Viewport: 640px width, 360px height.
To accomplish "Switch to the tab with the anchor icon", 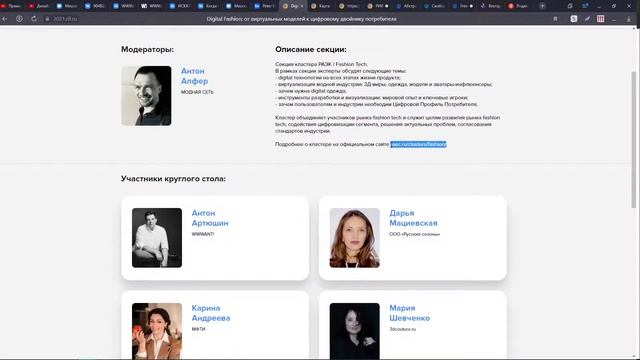I will (491, 6).
